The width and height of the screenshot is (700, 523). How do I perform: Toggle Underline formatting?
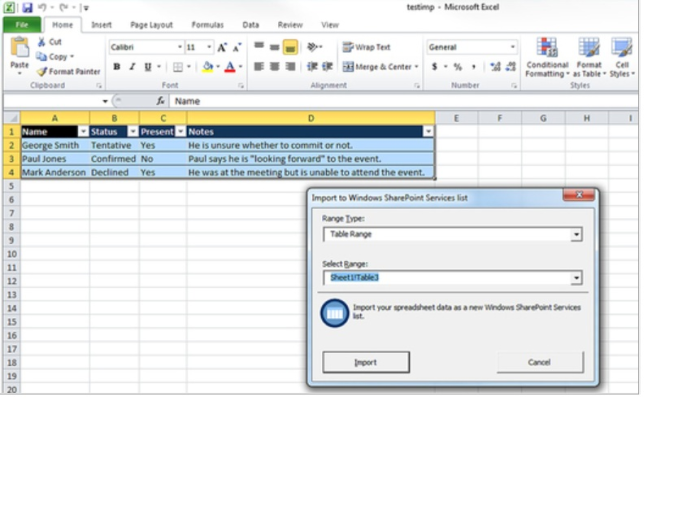click(147, 67)
